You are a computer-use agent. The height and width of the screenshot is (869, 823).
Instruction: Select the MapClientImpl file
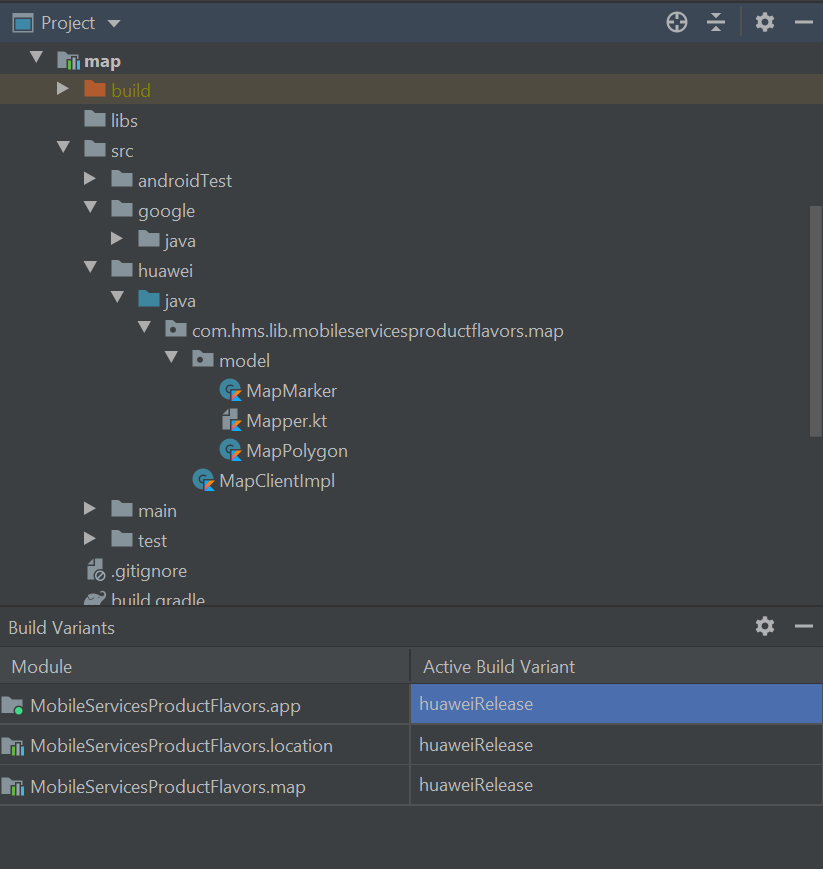[277, 480]
